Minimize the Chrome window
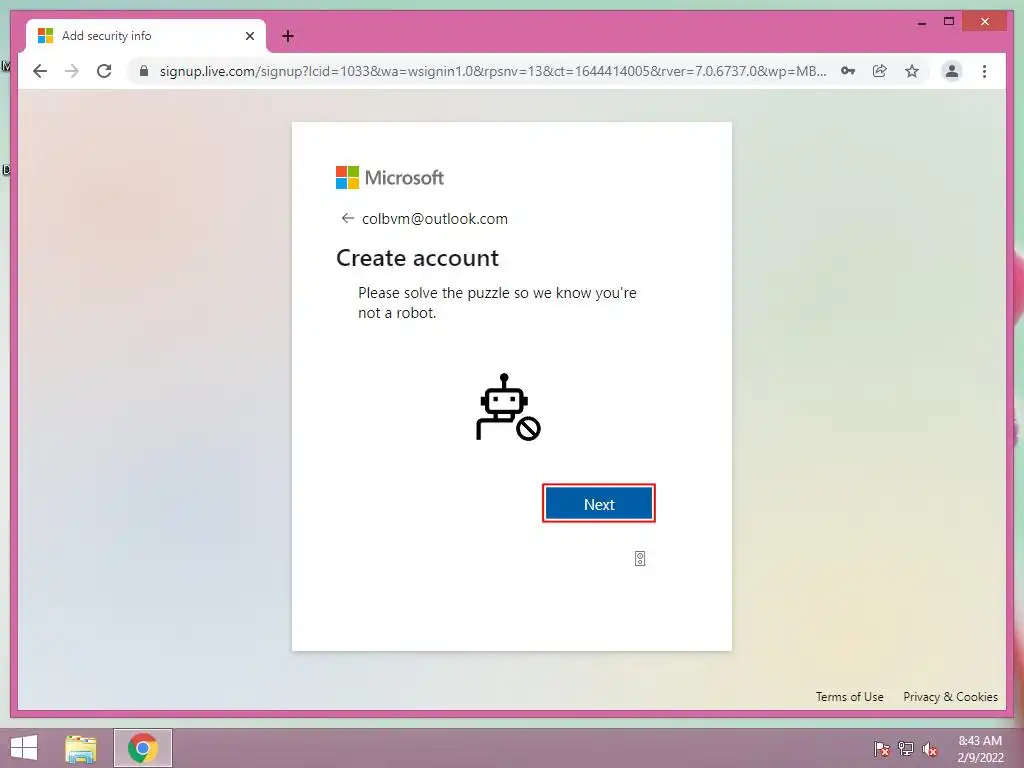This screenshot has height=768, width=1024. click(x=921, y=22)
